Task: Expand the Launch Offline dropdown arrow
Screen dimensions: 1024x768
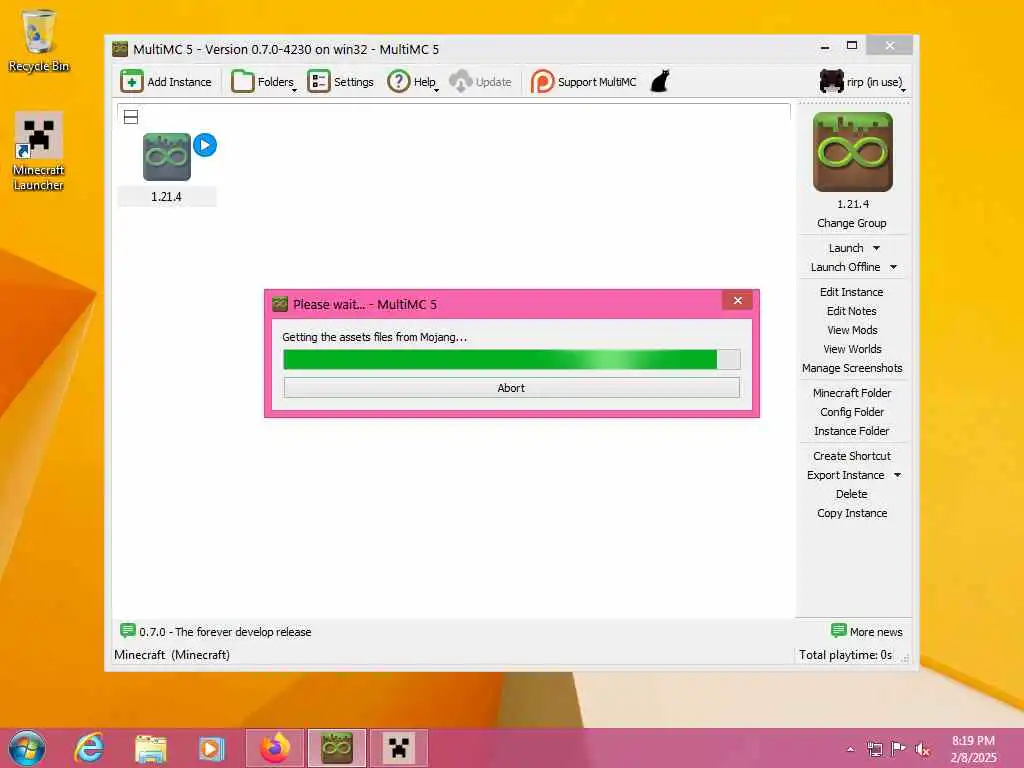Action: 893,267
